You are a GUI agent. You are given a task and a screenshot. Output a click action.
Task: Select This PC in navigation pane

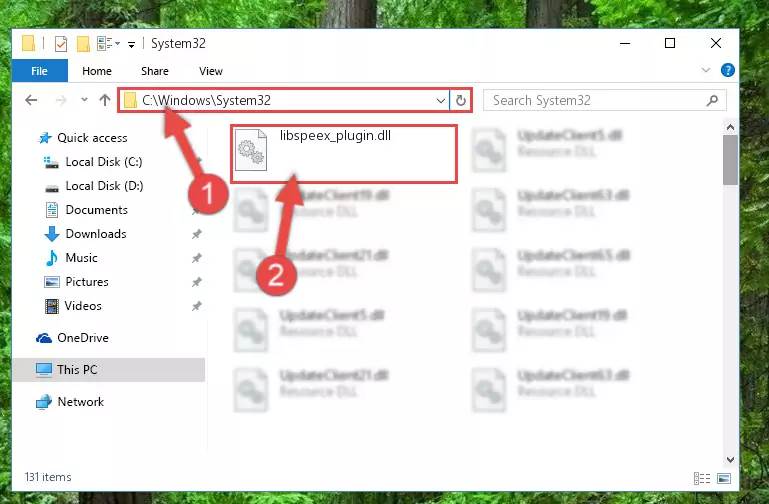tap(108, 370)
